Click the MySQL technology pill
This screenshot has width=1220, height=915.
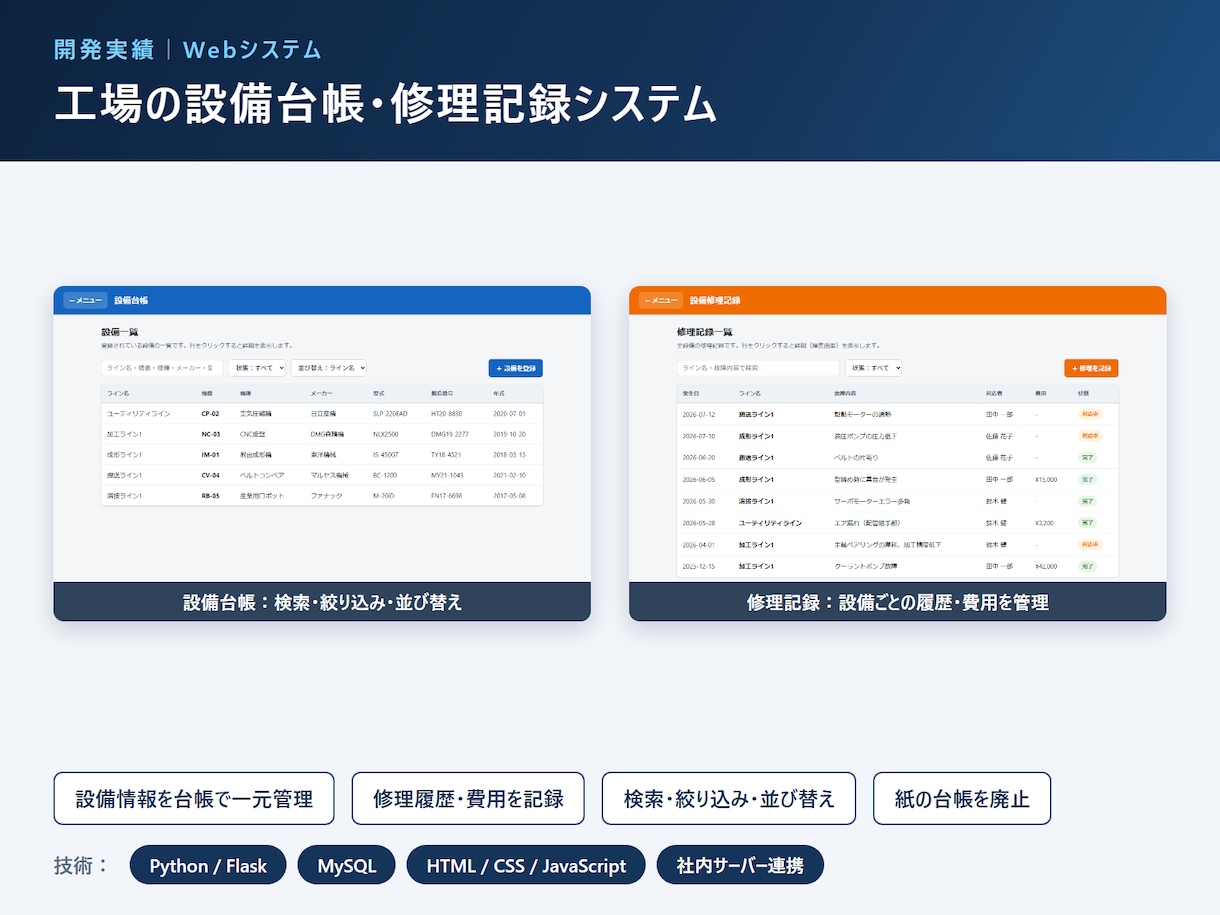(x=346, y=865)
